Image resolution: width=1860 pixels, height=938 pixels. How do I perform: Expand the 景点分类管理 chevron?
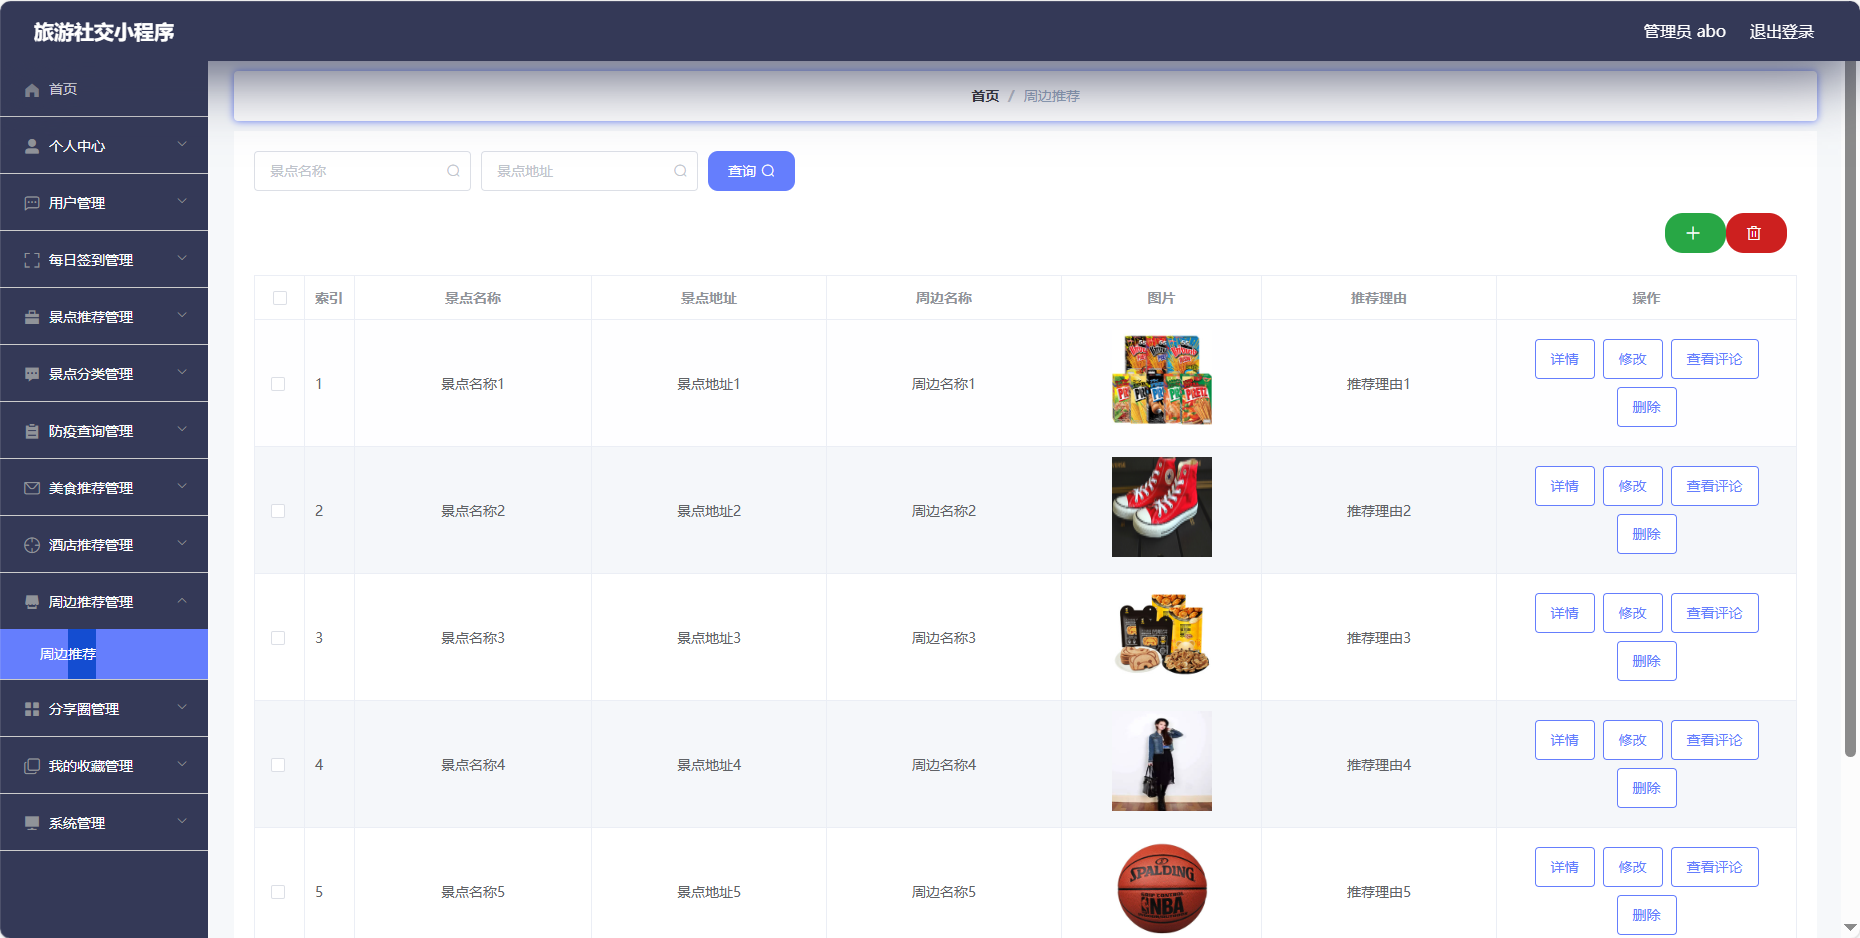coord(182,373)
